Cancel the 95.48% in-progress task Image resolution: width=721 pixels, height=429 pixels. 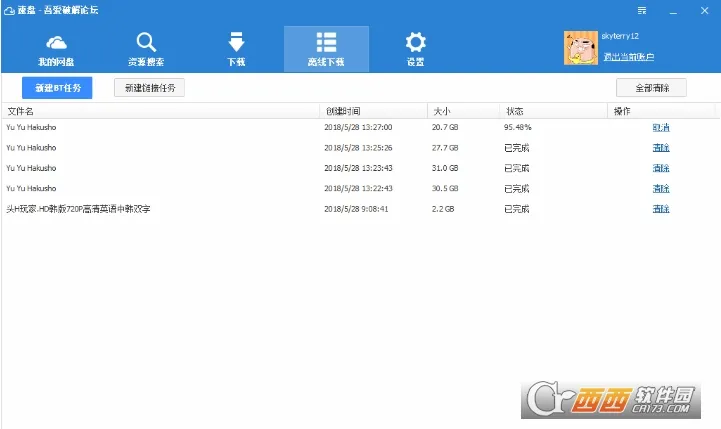tap(661, 128)
